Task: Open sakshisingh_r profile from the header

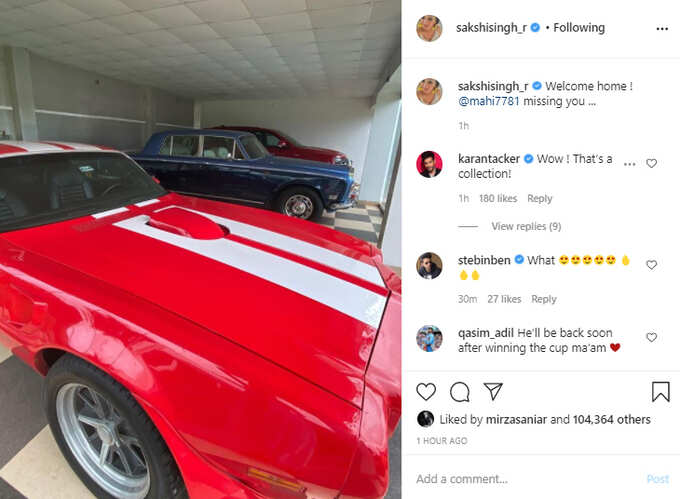Action: tap(491, 28)
